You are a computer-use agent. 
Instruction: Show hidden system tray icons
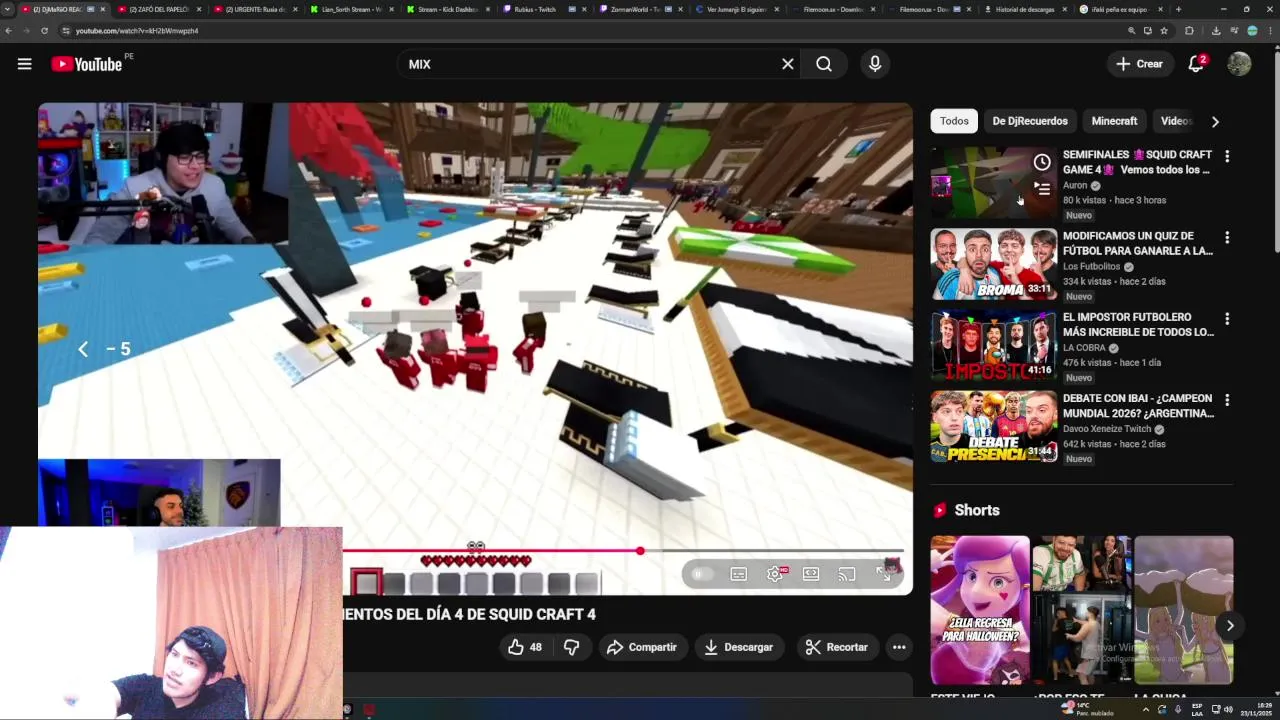pos(1146,709)
